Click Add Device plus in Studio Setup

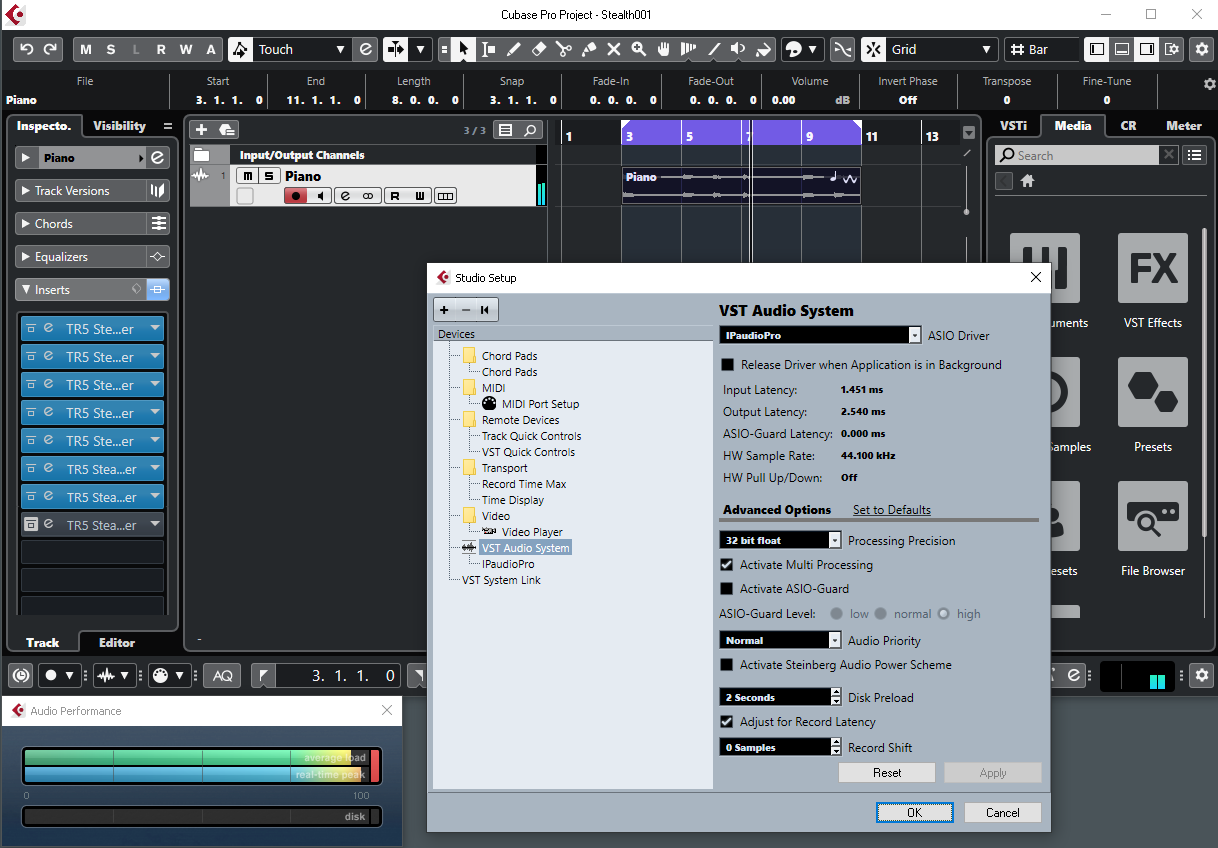tap(444, 310)
